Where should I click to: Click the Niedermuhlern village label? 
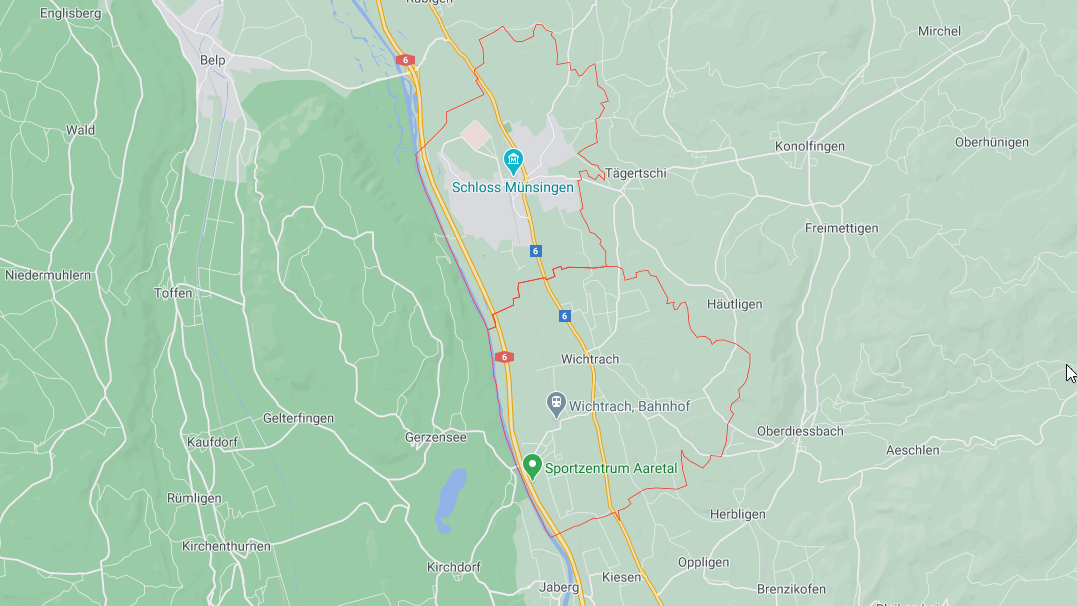click(x=48, y=276)
